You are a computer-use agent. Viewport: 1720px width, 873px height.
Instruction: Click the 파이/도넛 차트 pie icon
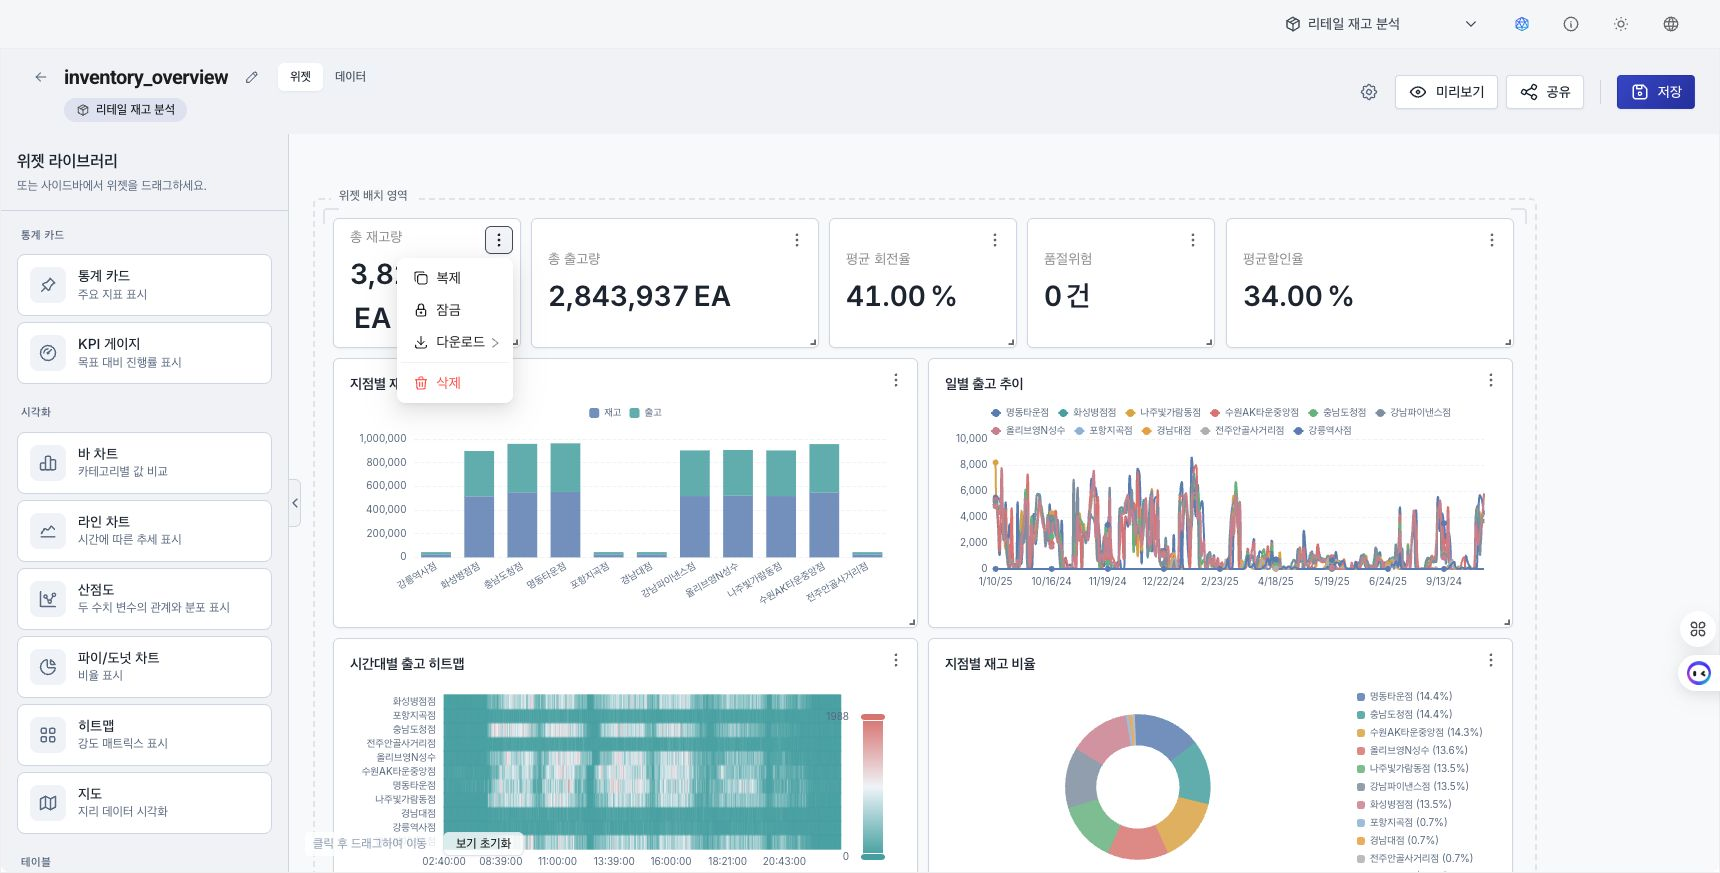click(48, 667)
